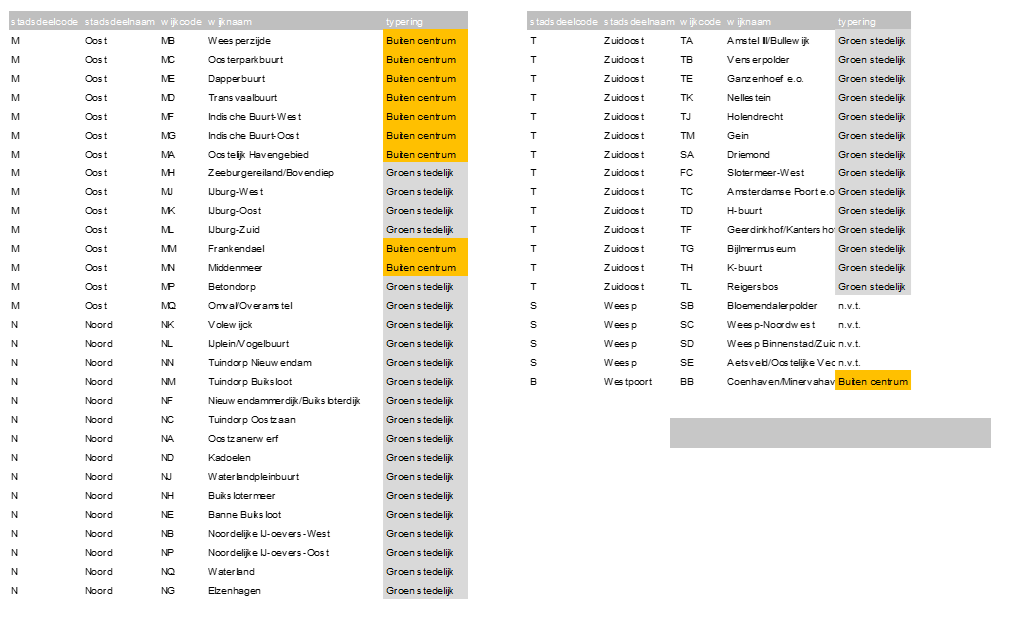Click the Noordelijke IJ-oevers-West cell

click(268, 534)
